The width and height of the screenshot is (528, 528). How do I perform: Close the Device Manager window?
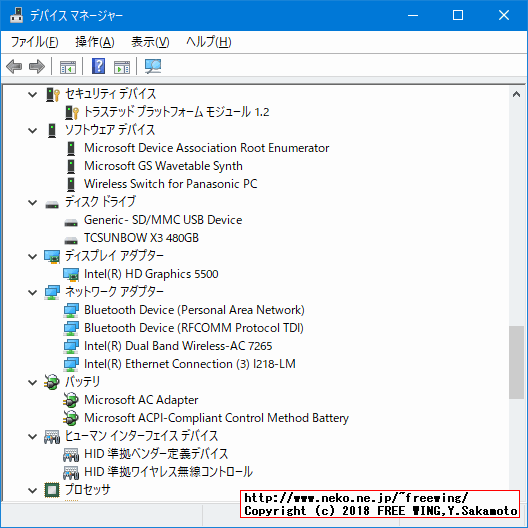point(504,15)
